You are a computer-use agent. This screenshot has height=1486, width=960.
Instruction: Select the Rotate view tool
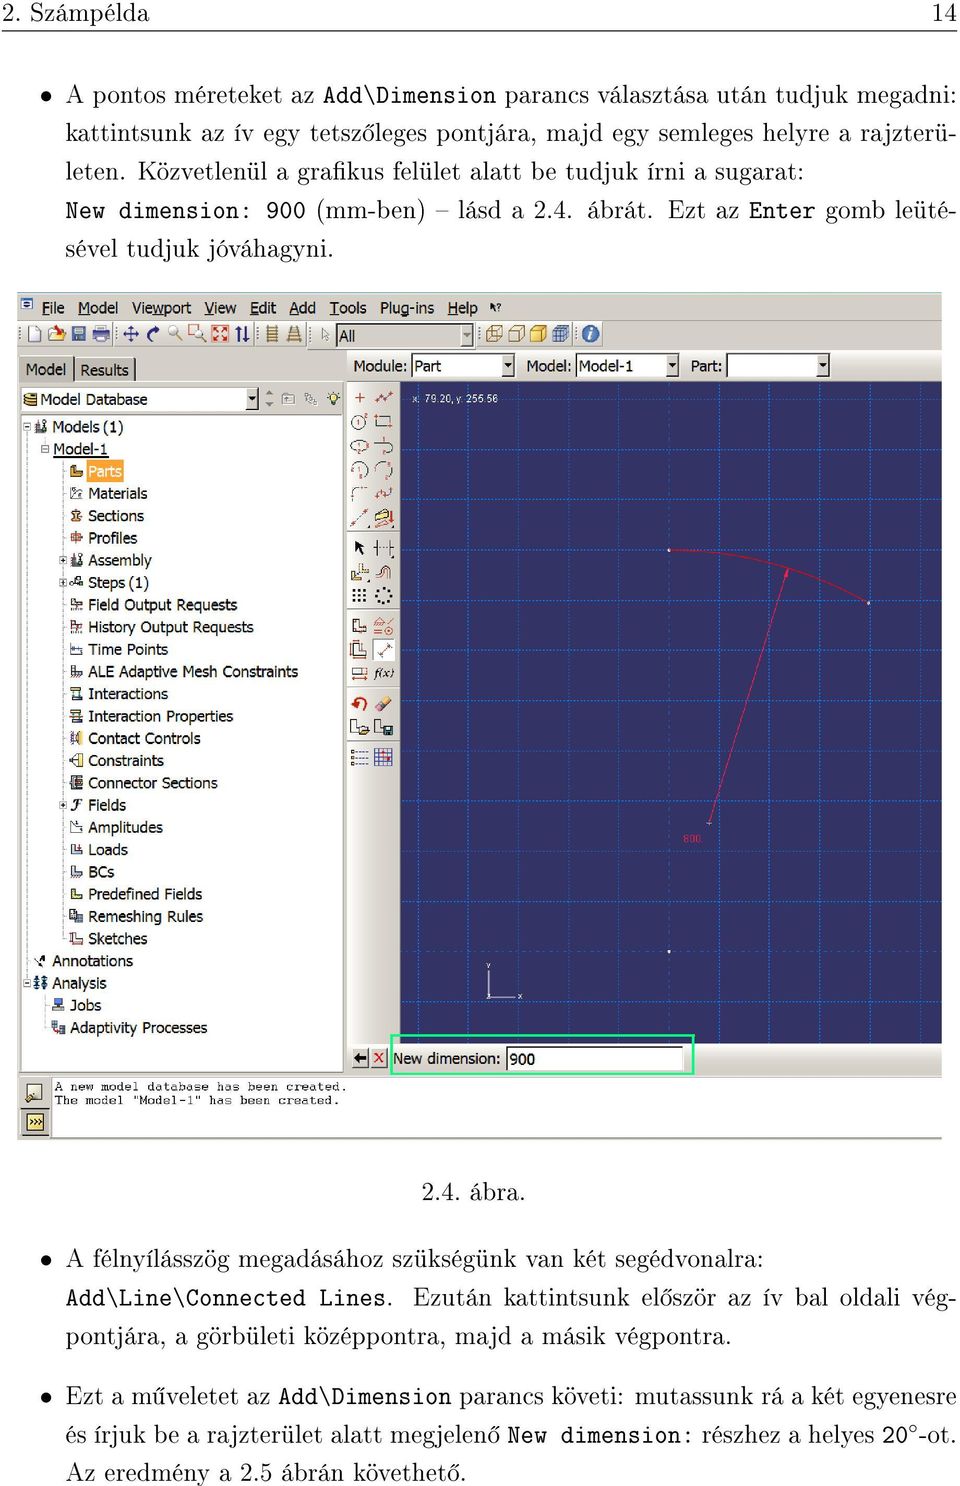(153, 334)
